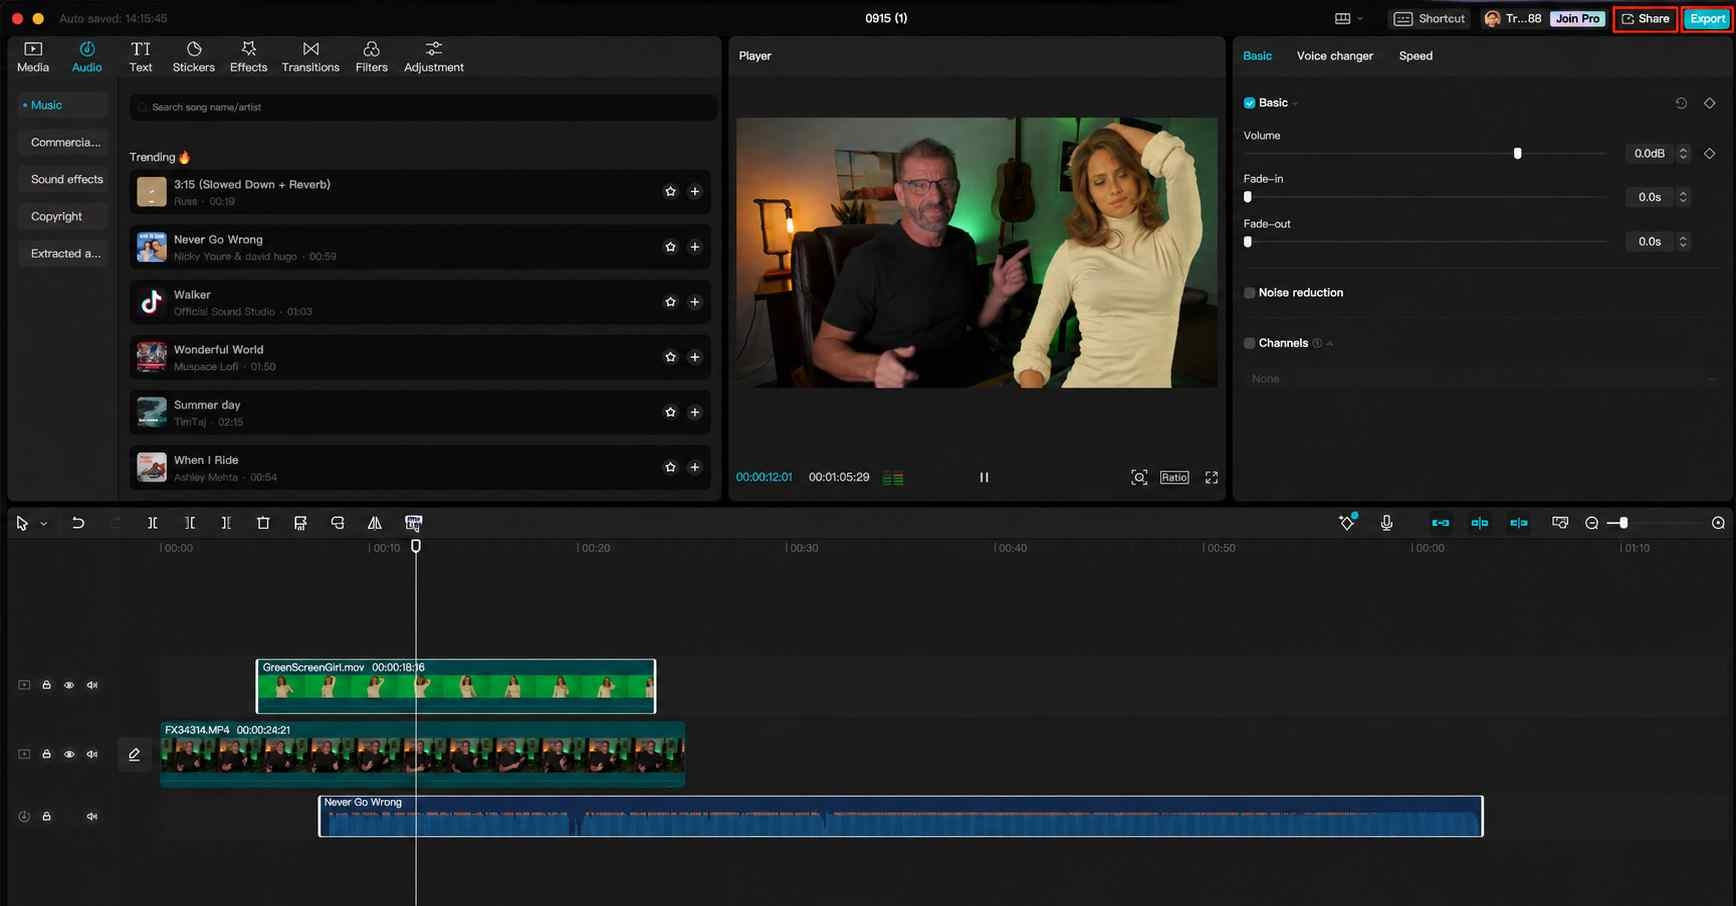Click the Share button

tap(1645, 18)
